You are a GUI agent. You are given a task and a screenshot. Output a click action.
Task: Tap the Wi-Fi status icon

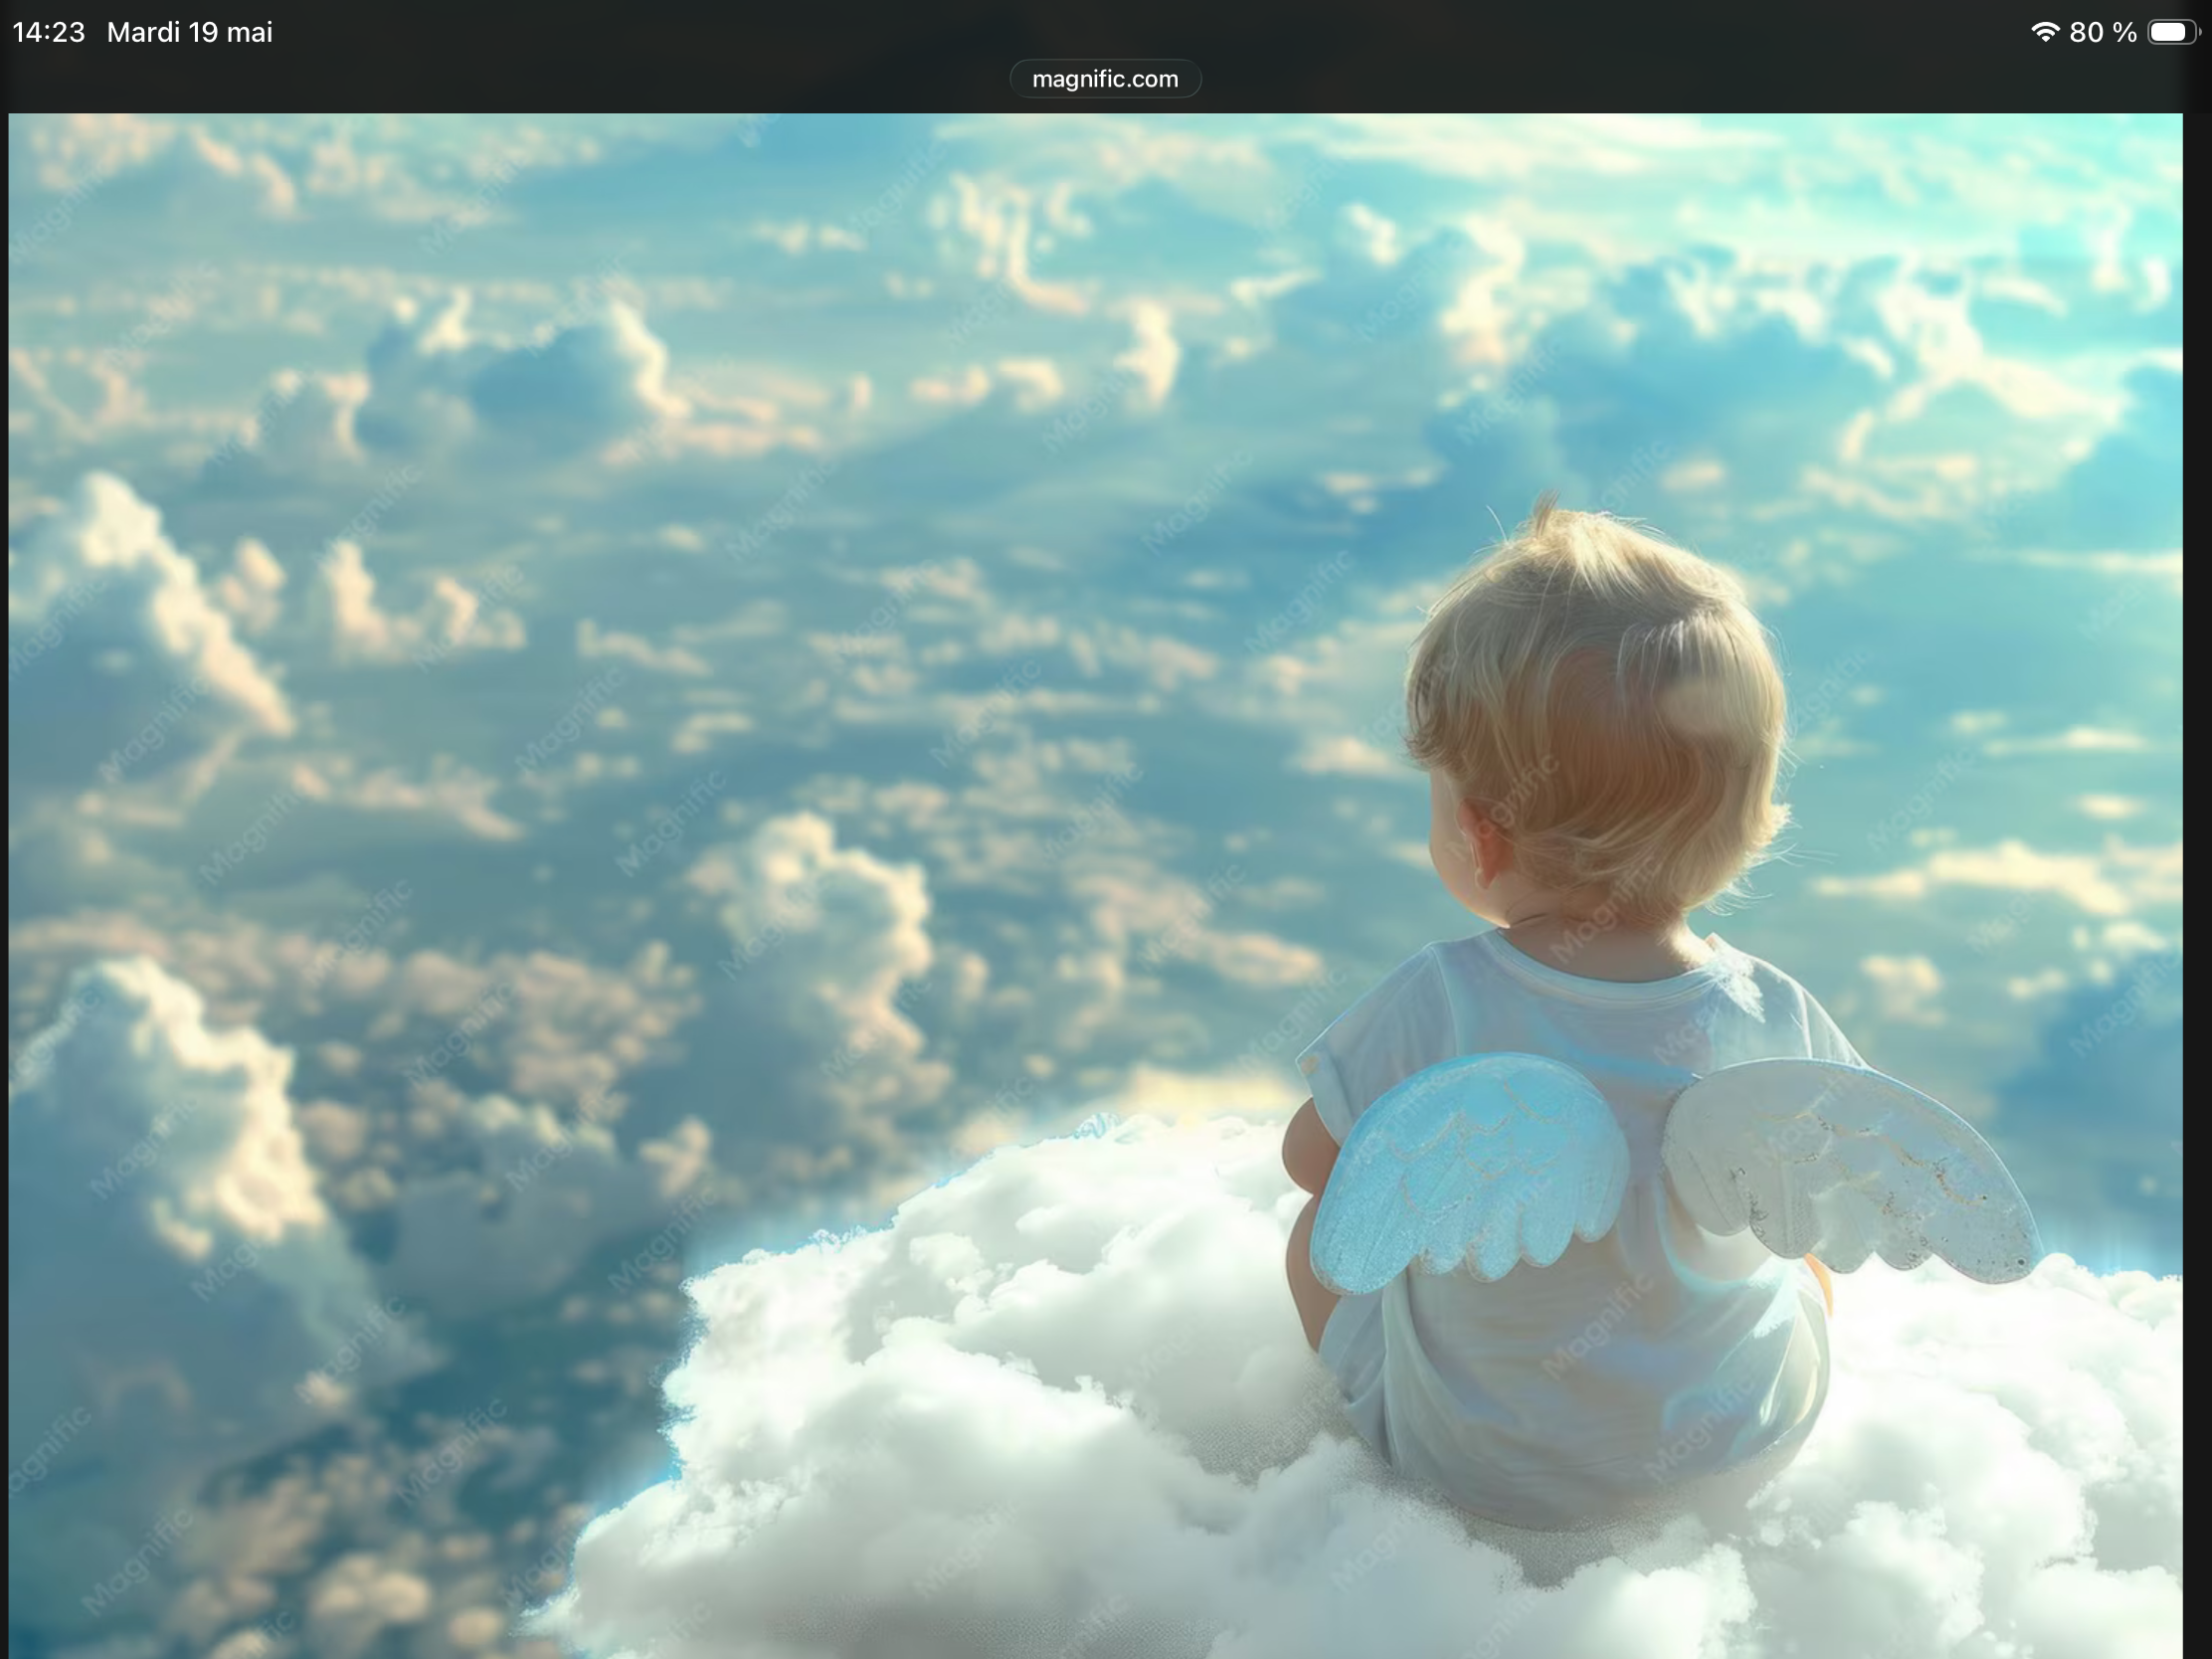click(x=2045, y=32)
